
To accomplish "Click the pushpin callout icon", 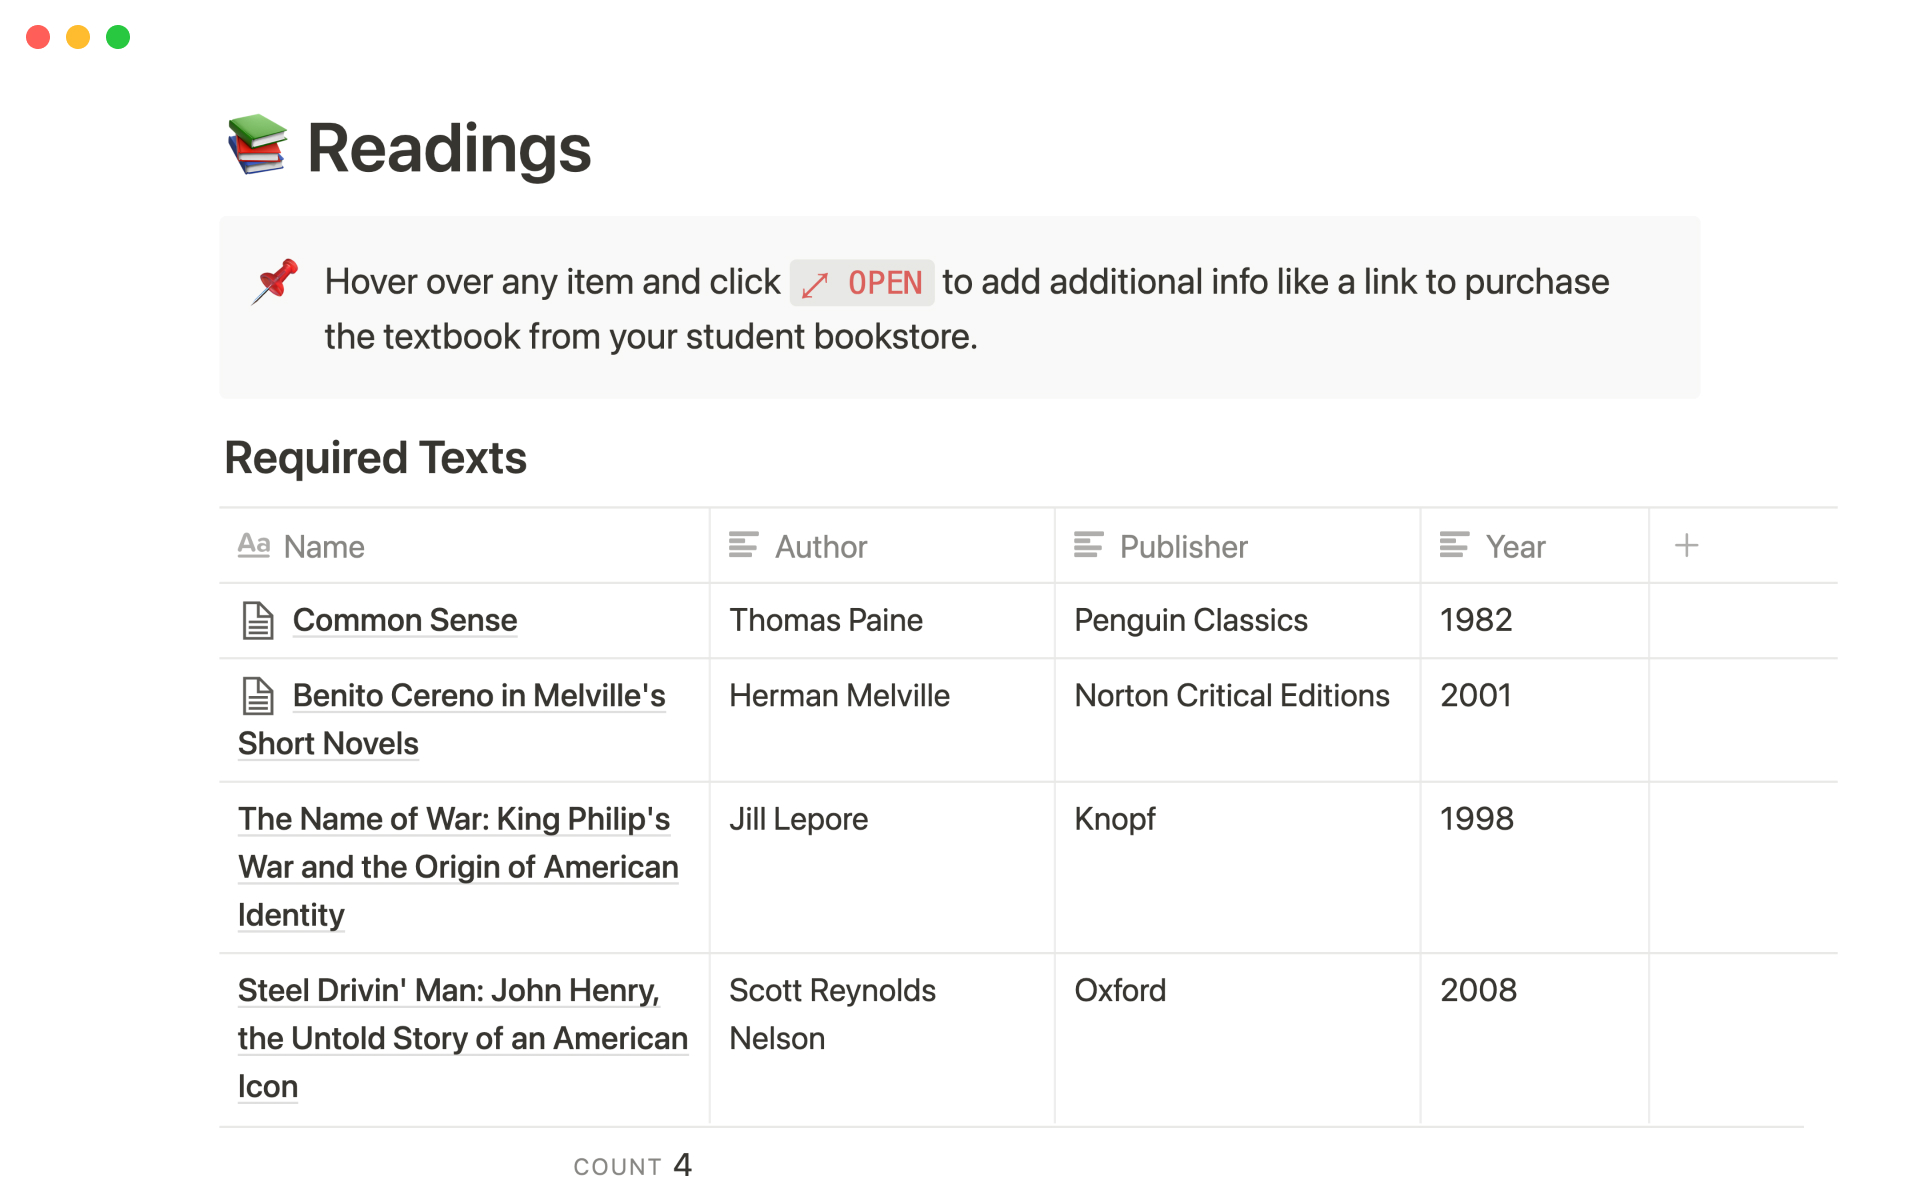I will (275, 282).
